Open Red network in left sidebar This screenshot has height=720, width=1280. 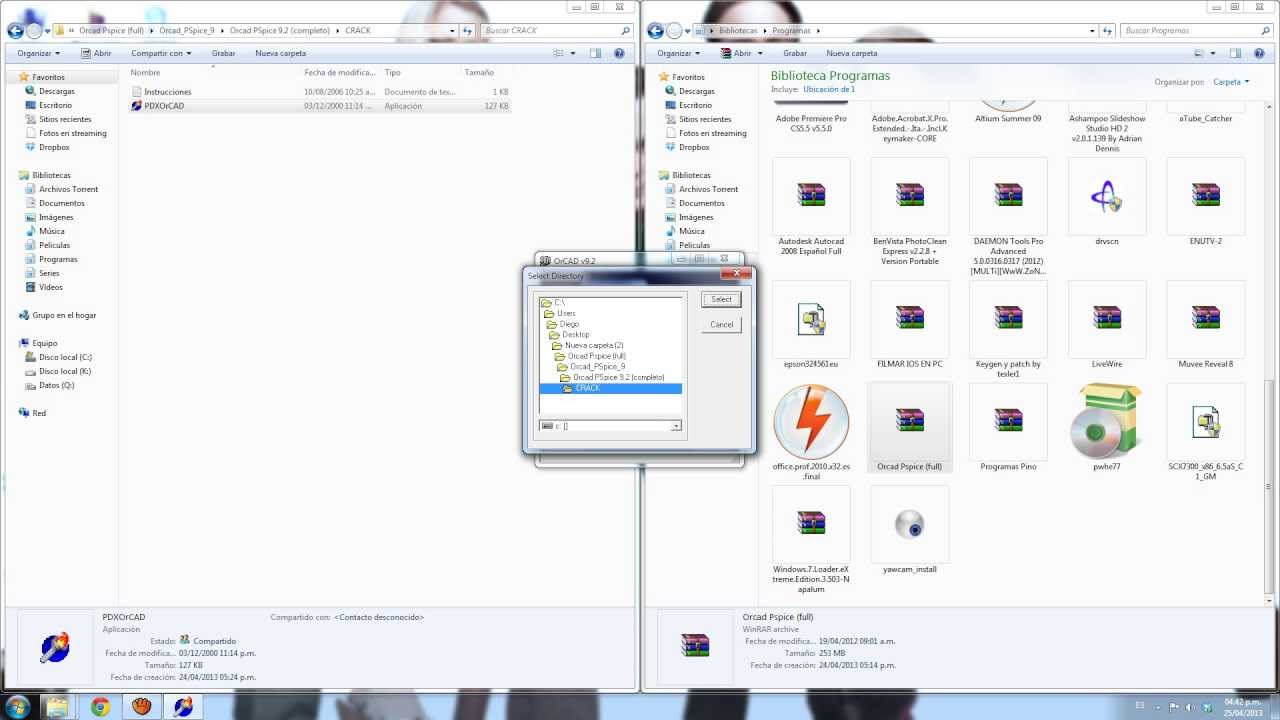point(39,413)
